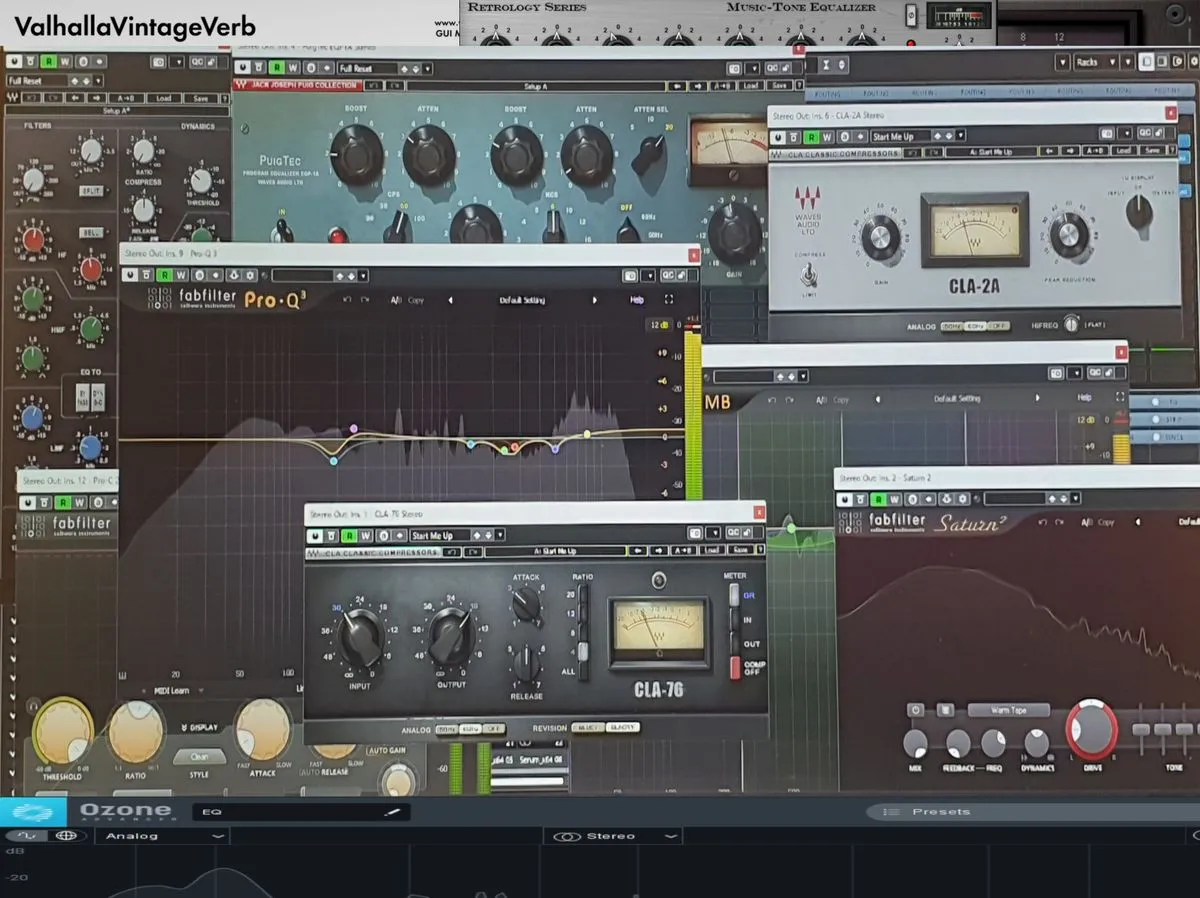Switch CLA-76 Analog setting to Off
Image resolution: width=1200 pixels, height=898 pixels.
tap(494, 728)
